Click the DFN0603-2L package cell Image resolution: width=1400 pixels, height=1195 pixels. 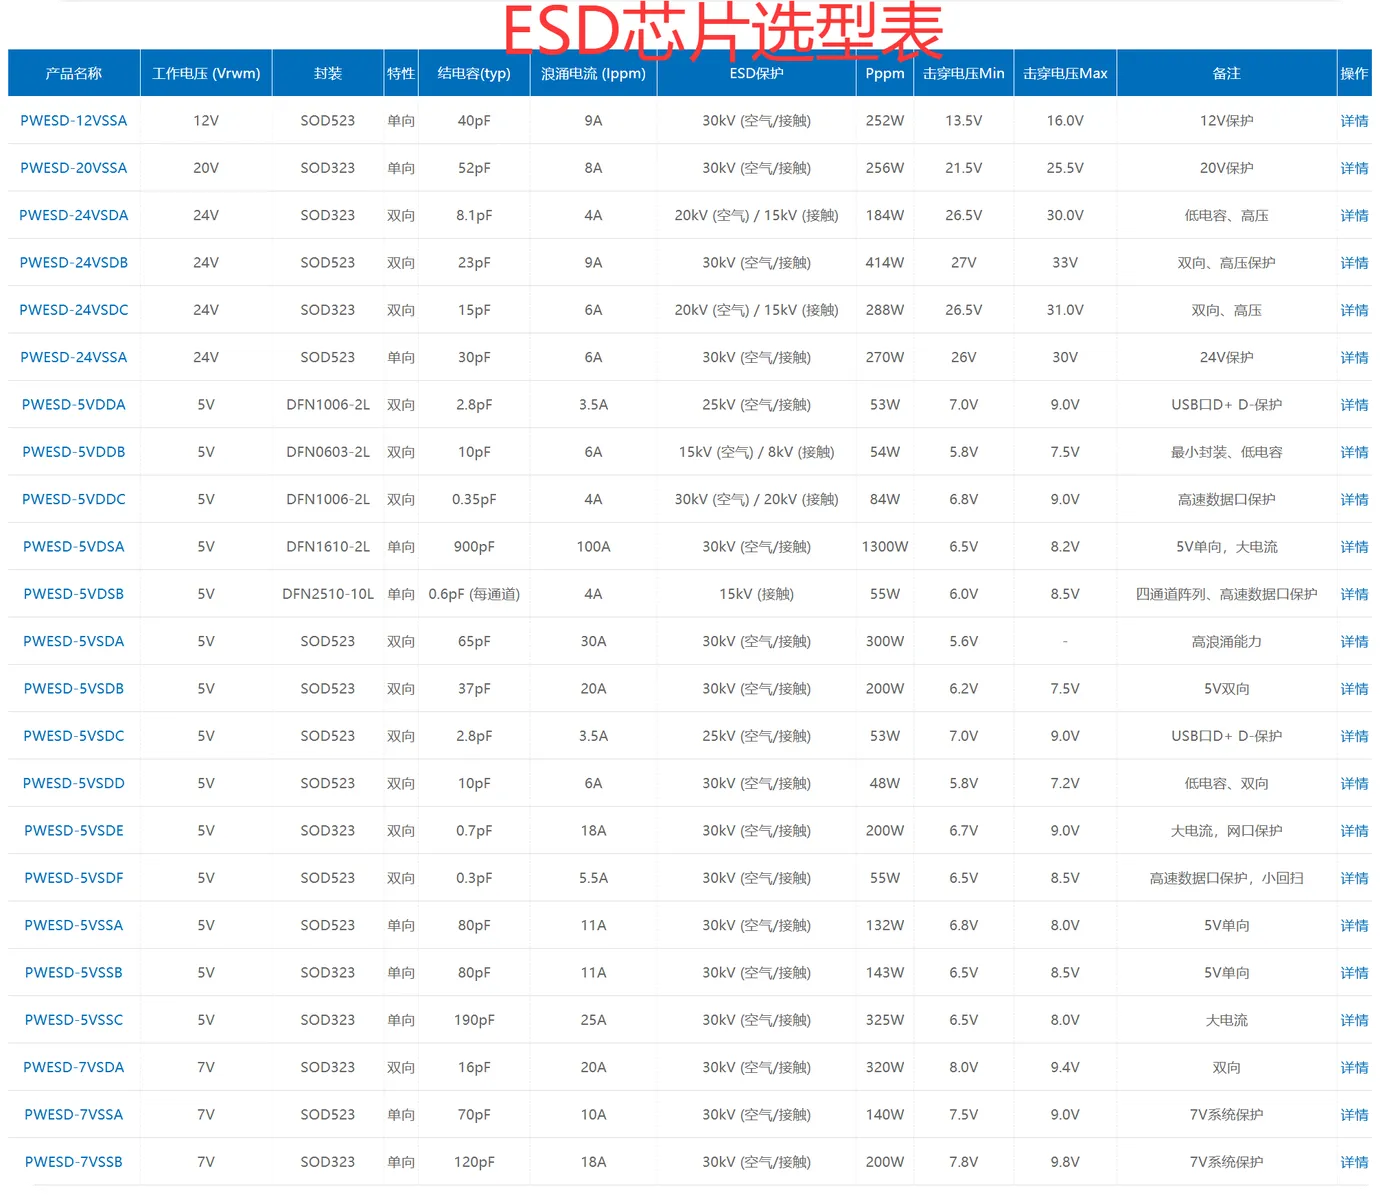pyautogui.click(x=328, y=452)
